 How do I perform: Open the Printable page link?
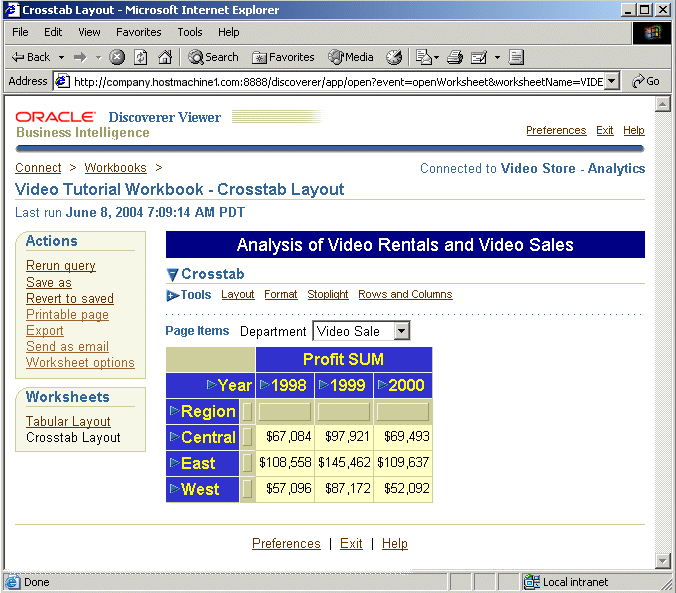67,314
